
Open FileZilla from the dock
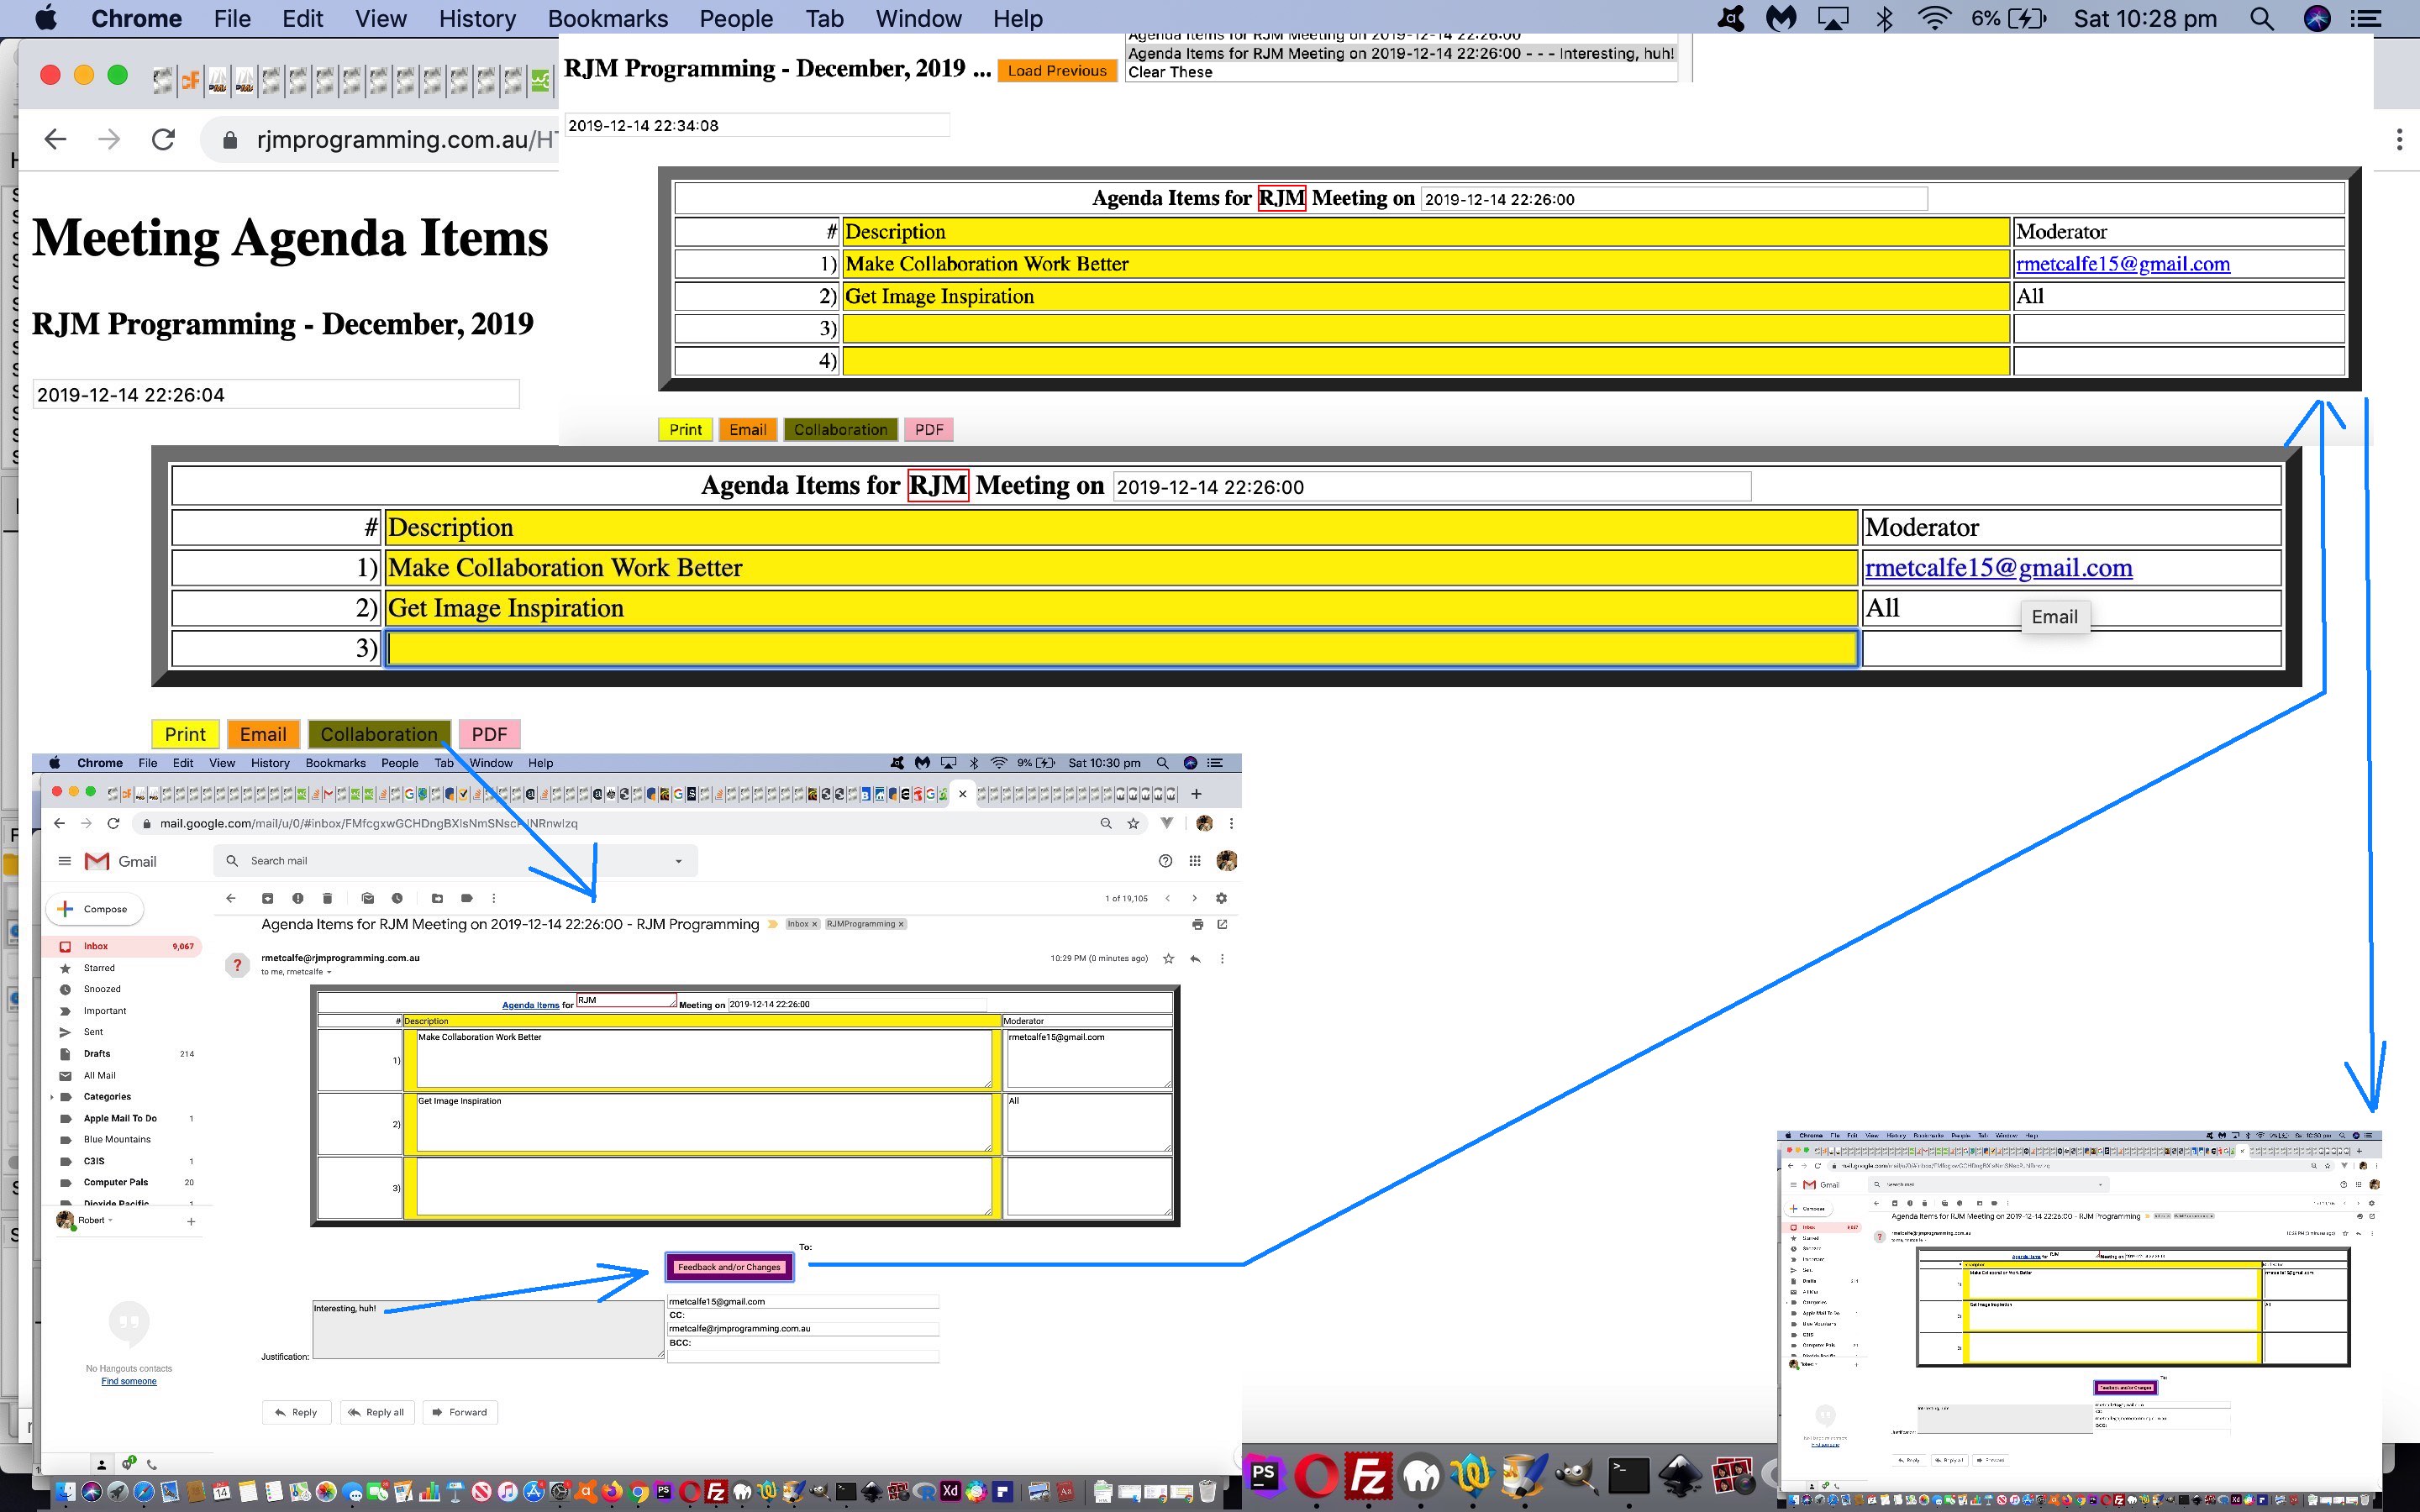tap(1367, 1476)
